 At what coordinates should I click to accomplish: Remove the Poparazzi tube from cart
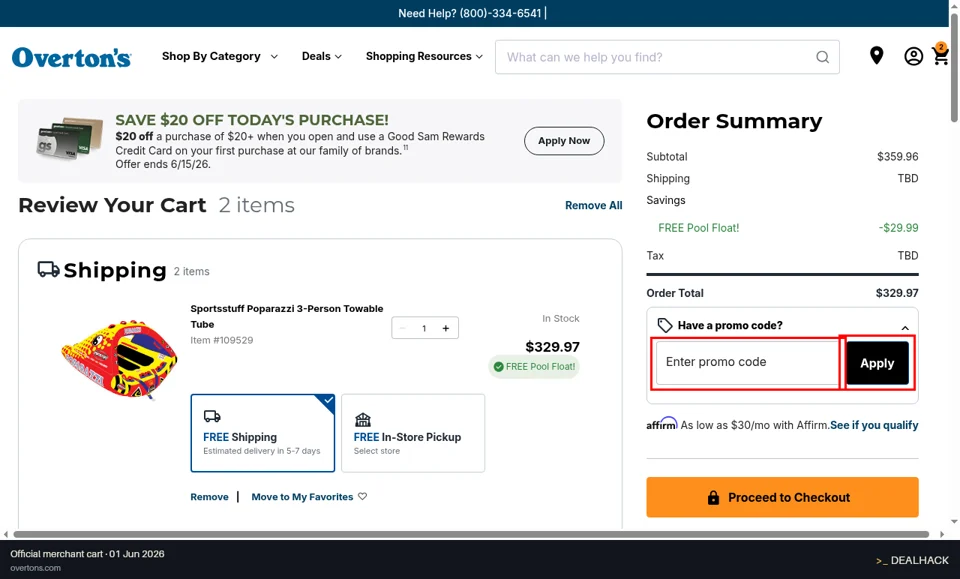[x=209, y=497]
